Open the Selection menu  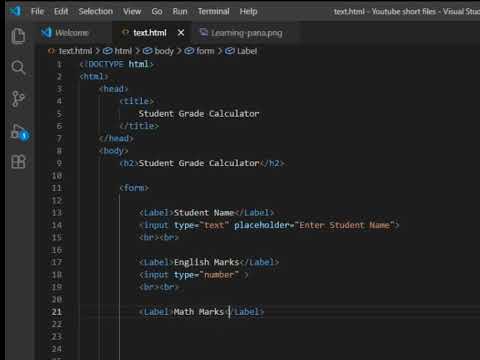click(96, 12)
